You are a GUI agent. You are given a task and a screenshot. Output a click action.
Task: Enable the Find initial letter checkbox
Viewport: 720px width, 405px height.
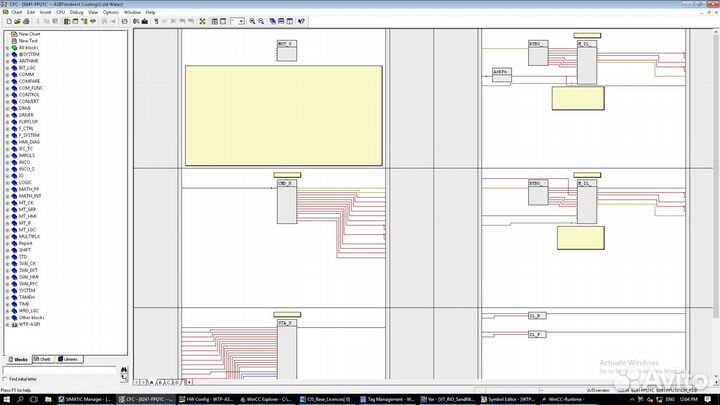pyautogui.click(x=6, y=380)
